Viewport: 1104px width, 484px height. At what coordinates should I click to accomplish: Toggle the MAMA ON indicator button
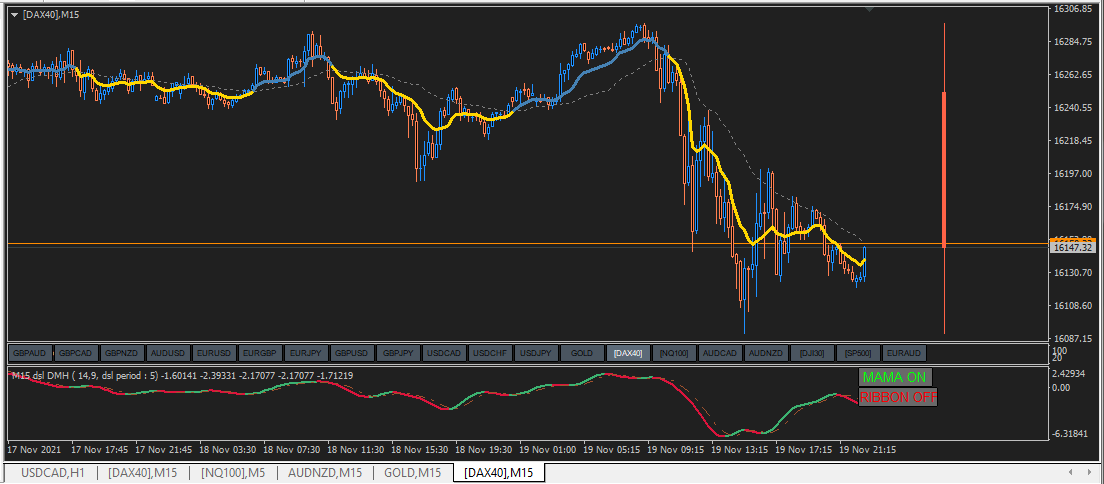pyautogui.click(x=895, y=378)
